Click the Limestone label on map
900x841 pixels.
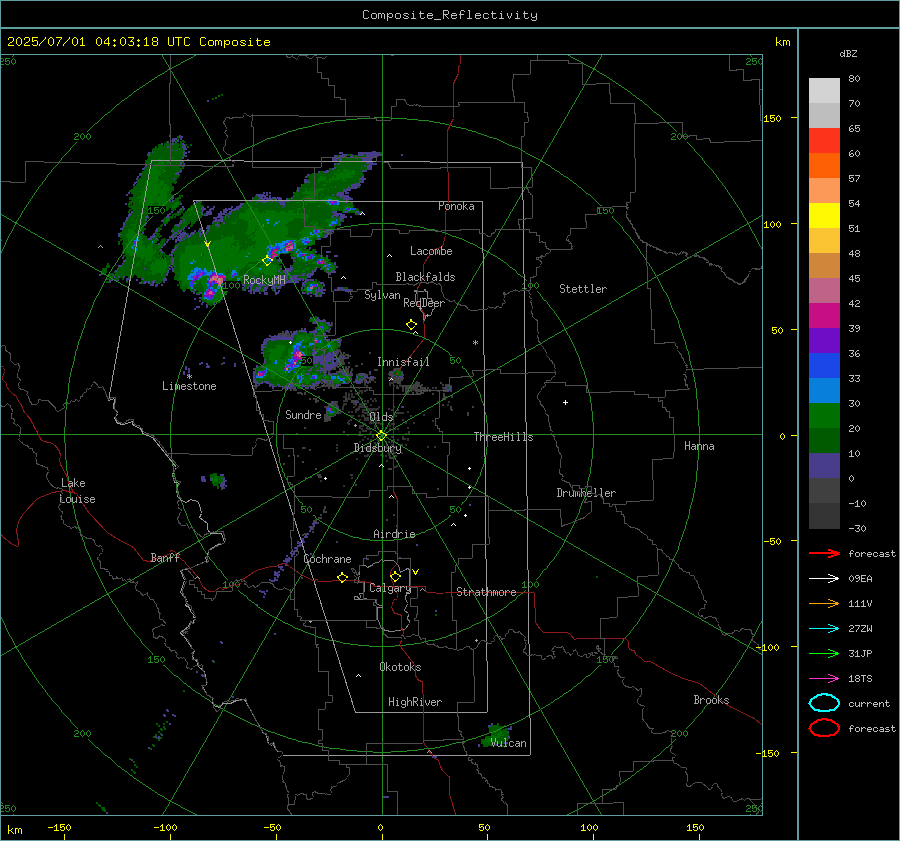point(189,386)
